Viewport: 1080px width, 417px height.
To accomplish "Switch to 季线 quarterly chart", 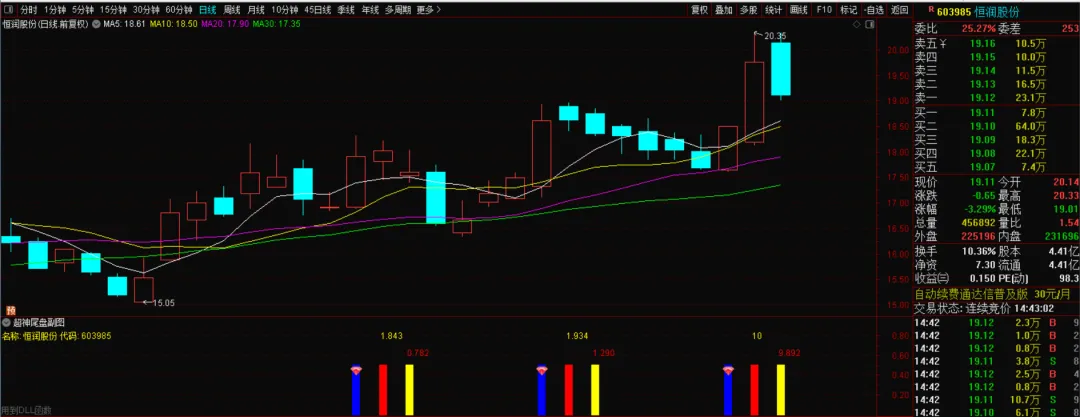I will coord(346,10).
